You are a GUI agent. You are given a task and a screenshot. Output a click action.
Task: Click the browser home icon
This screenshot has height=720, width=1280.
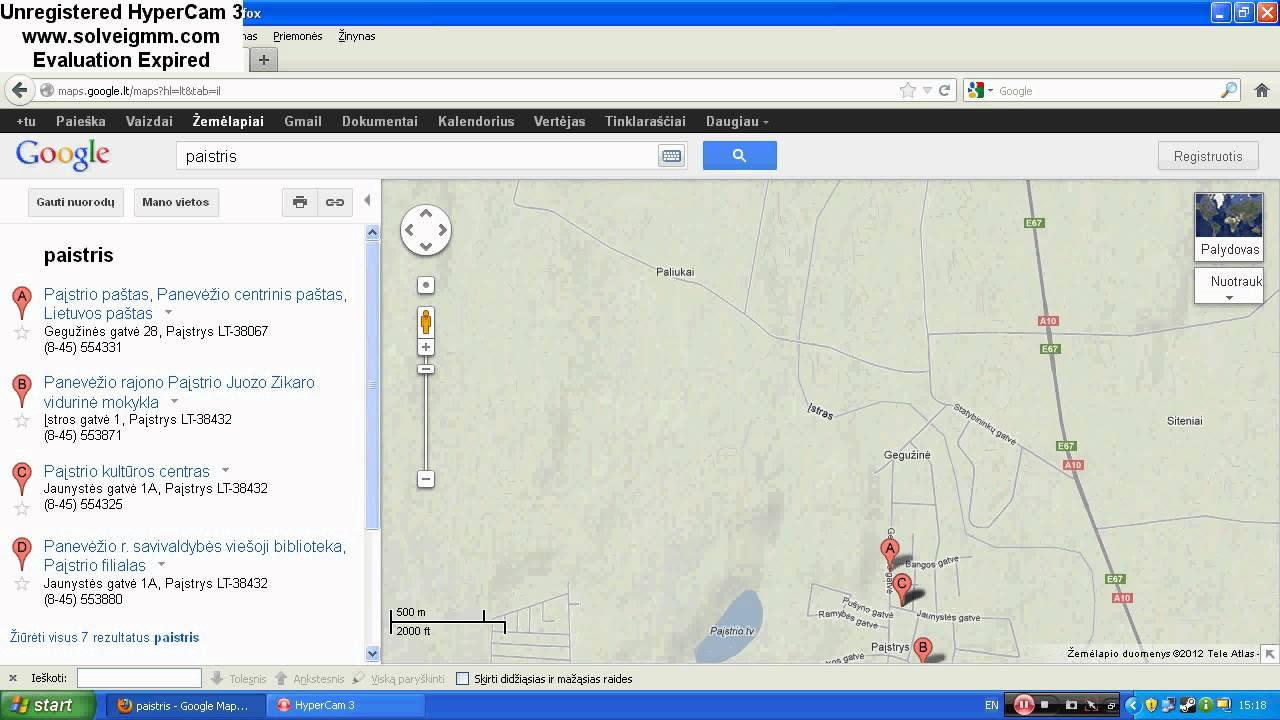point(1262,90)
